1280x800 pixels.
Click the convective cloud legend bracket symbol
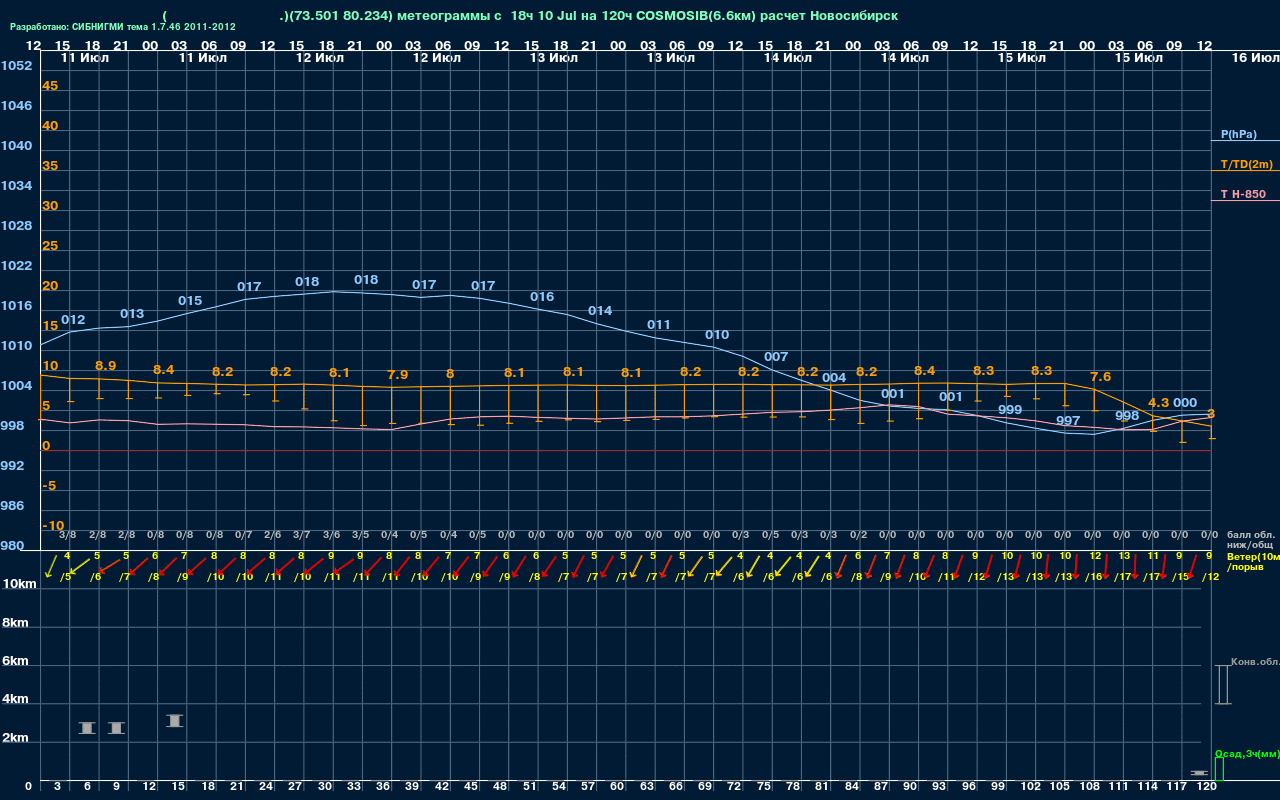1222,685
